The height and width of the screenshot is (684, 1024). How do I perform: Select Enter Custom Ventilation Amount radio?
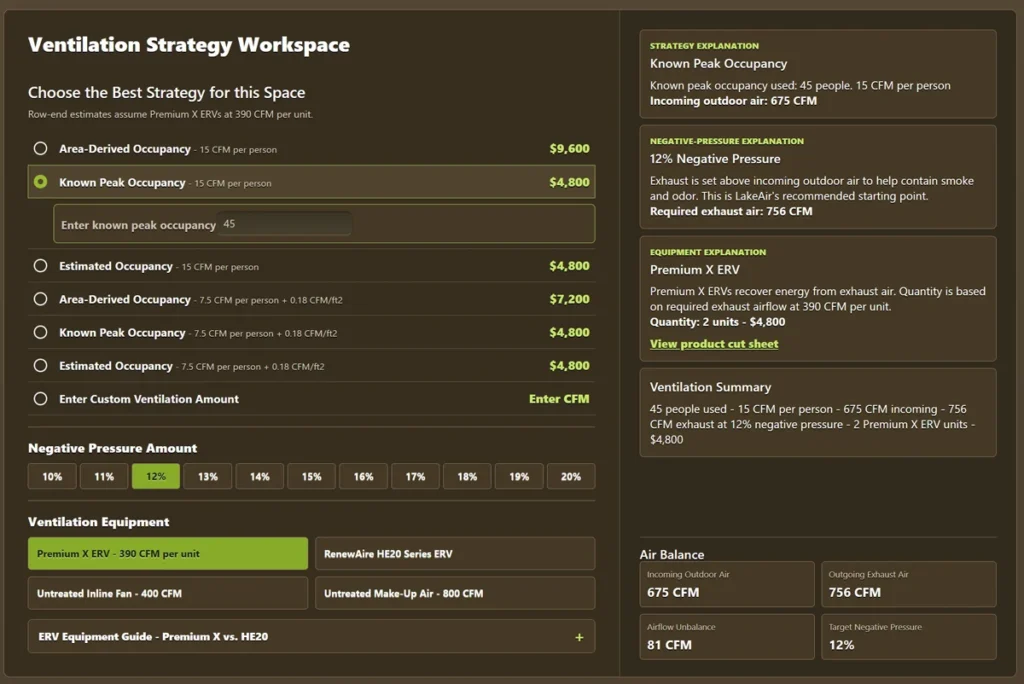click(40, 399)
